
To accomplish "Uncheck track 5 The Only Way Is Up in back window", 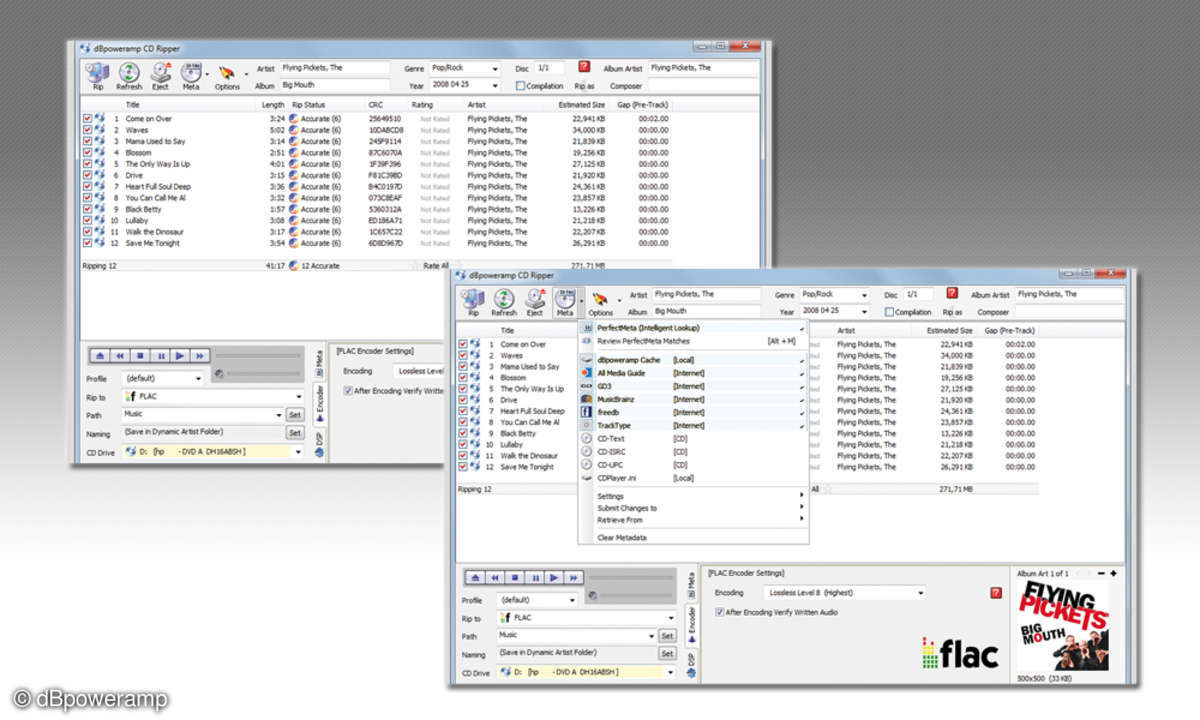I will pyautogui.click(x=88, y=164).
